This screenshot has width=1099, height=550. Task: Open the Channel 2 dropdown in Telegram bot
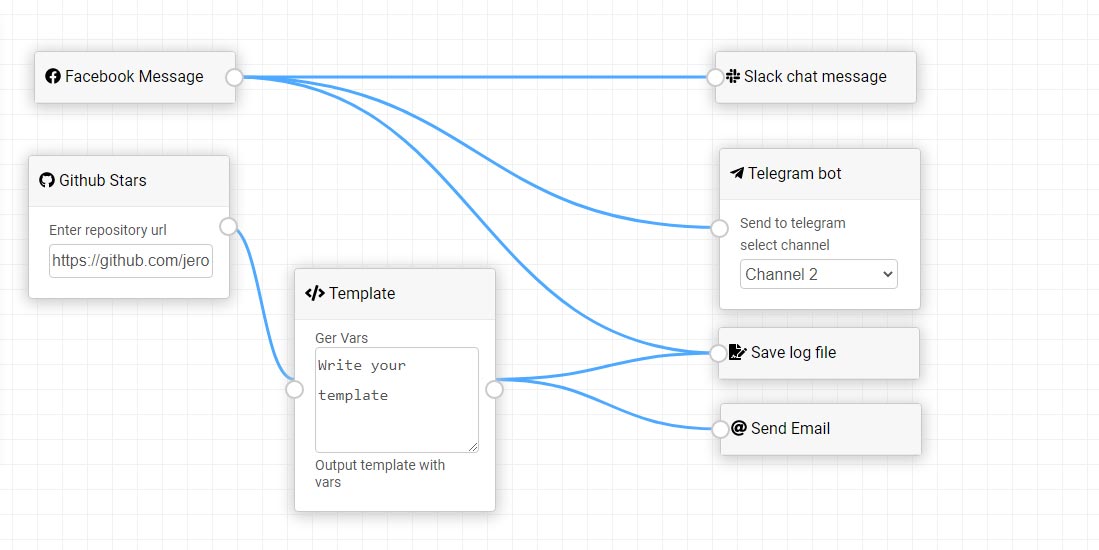pos(819,274)
